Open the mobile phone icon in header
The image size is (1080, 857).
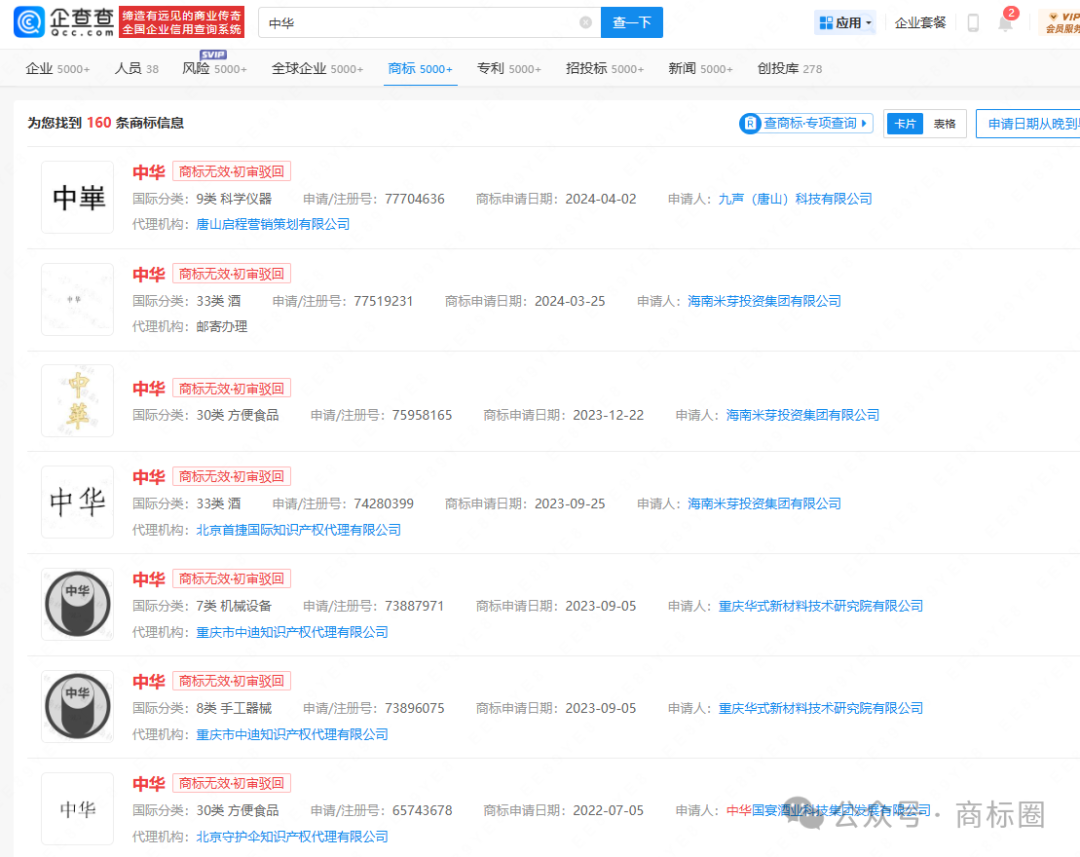click(x=973, y=23)
